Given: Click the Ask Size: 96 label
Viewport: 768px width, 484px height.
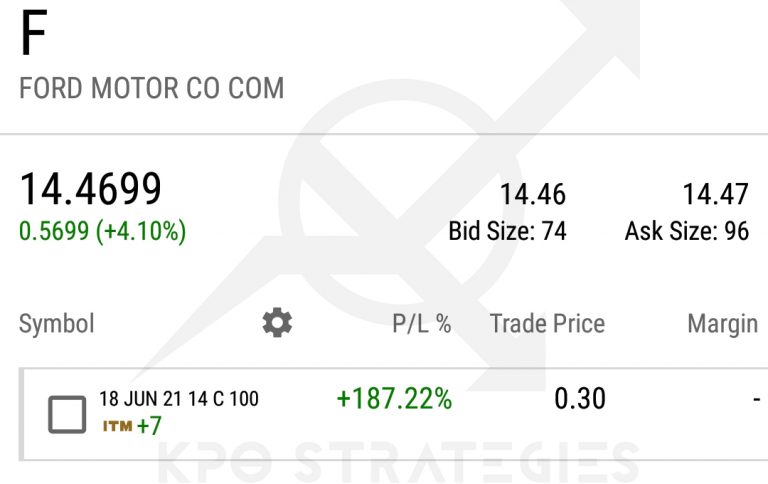Looking at the screenshot, I should click(687, 232).
